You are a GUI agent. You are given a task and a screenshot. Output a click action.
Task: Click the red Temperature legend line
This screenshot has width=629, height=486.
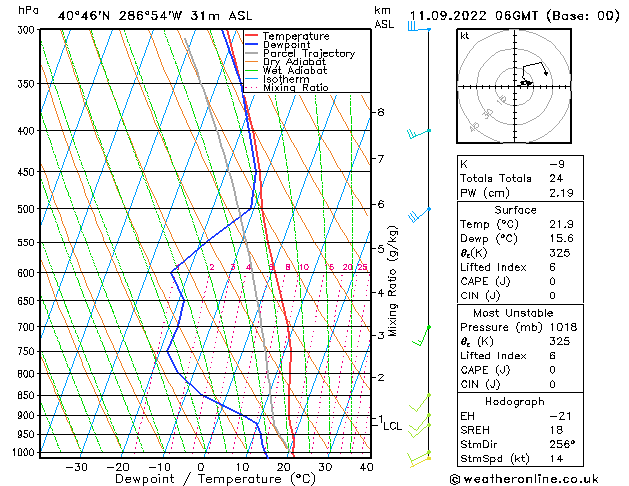coord(252,36)
